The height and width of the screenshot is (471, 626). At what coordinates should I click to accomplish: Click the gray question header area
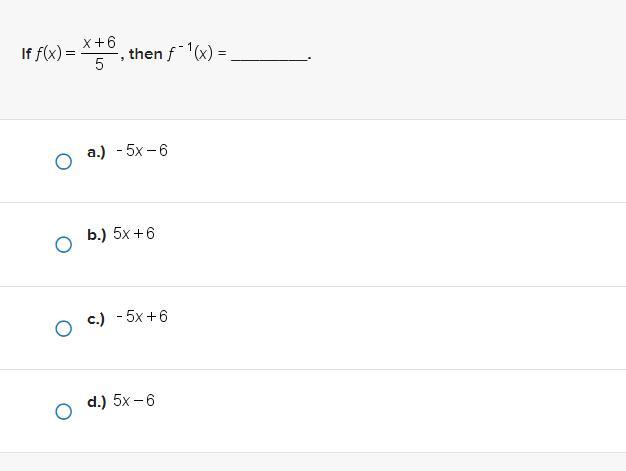pos(450,90)
